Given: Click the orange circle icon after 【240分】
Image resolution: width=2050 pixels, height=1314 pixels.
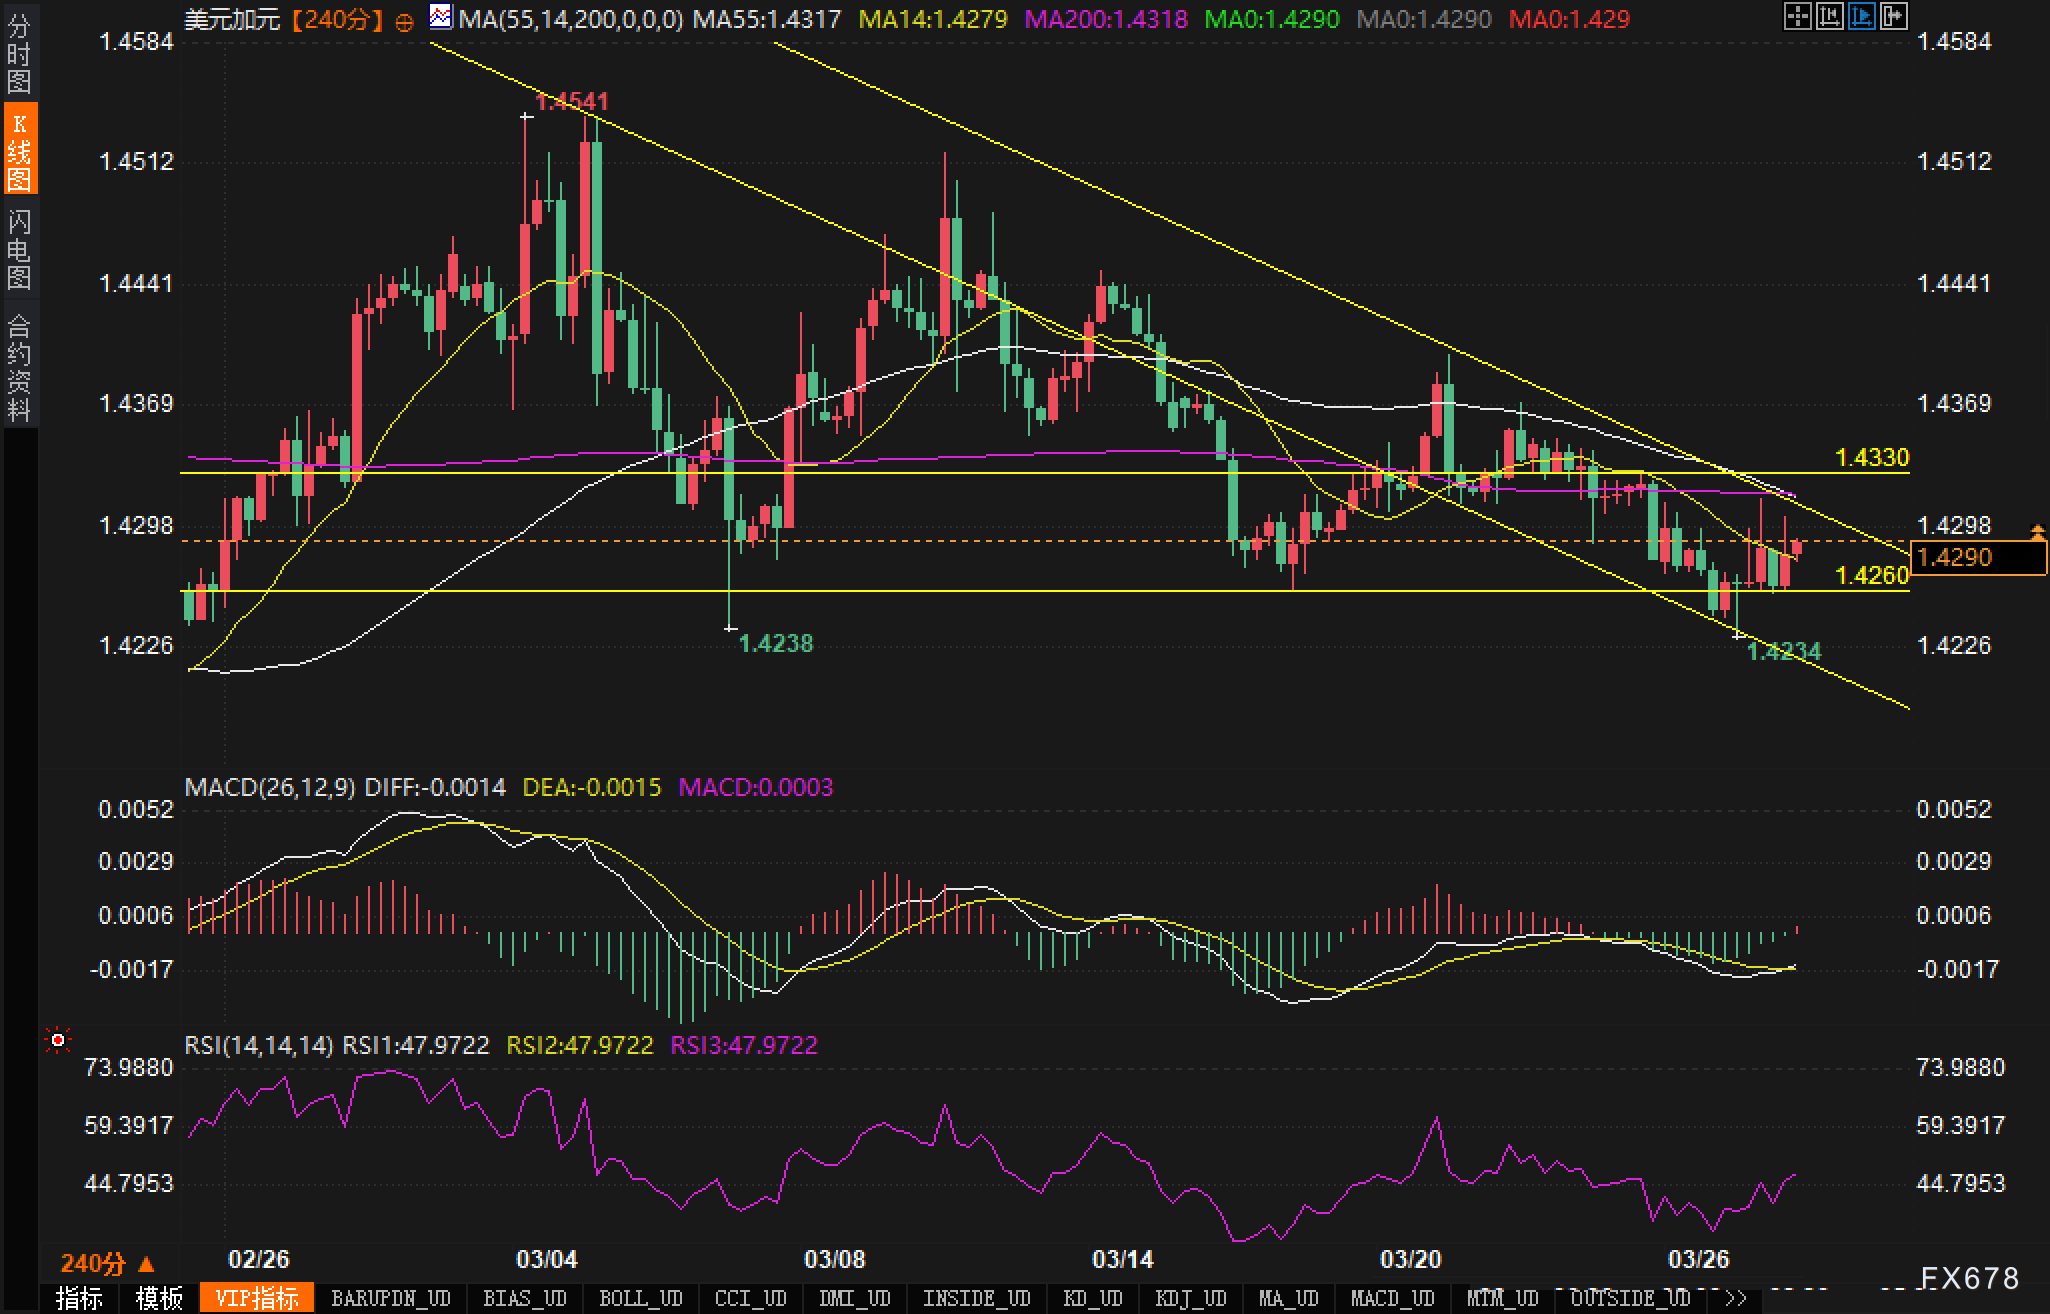Looking at the screenshot, I should tap(404, 20).
